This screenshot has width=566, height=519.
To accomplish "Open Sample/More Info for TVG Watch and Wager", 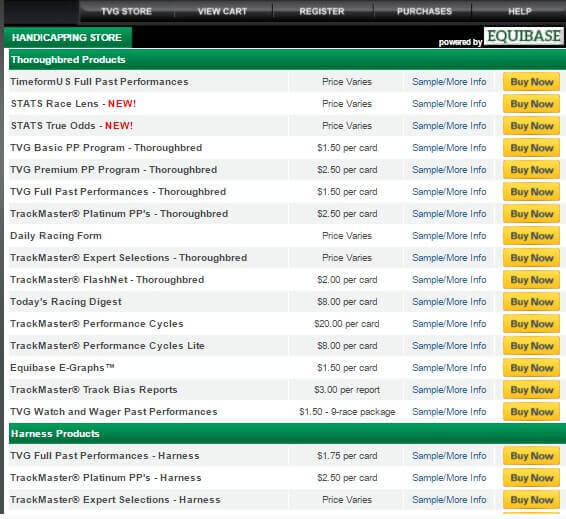I will pyautogui.click(x=449, y=412).
